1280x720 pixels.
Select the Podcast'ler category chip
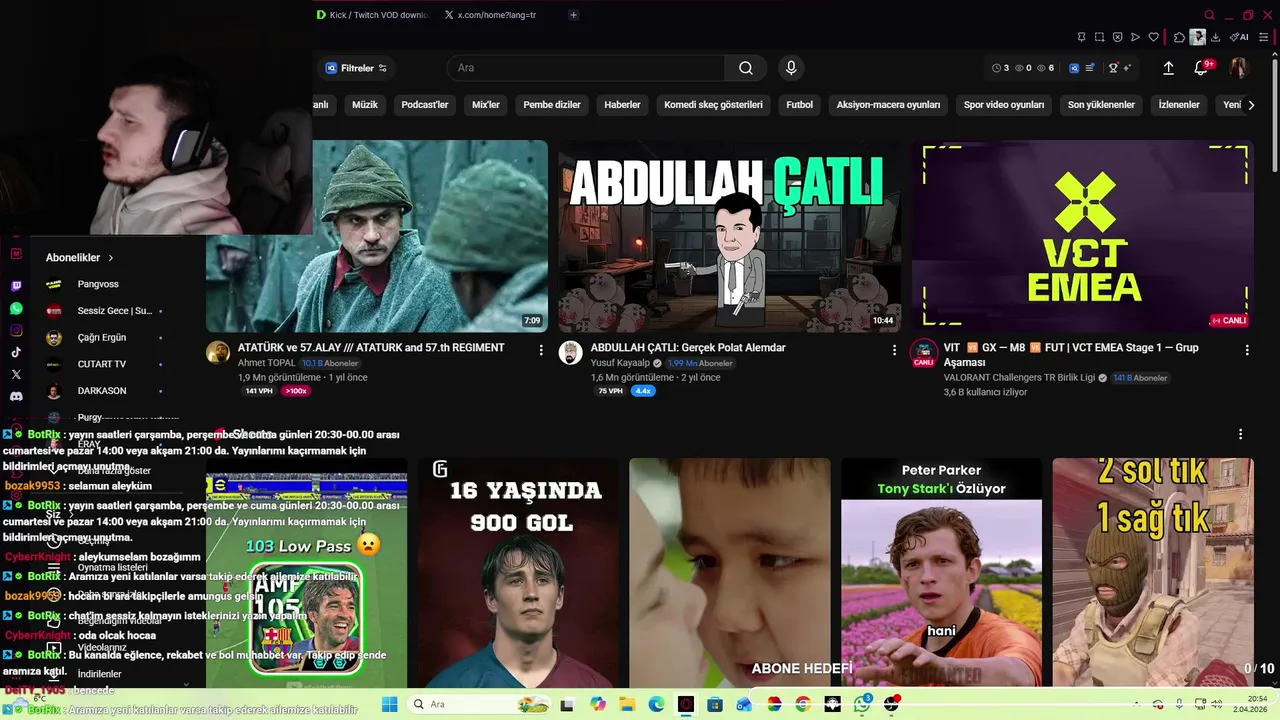tap(425, 105)
